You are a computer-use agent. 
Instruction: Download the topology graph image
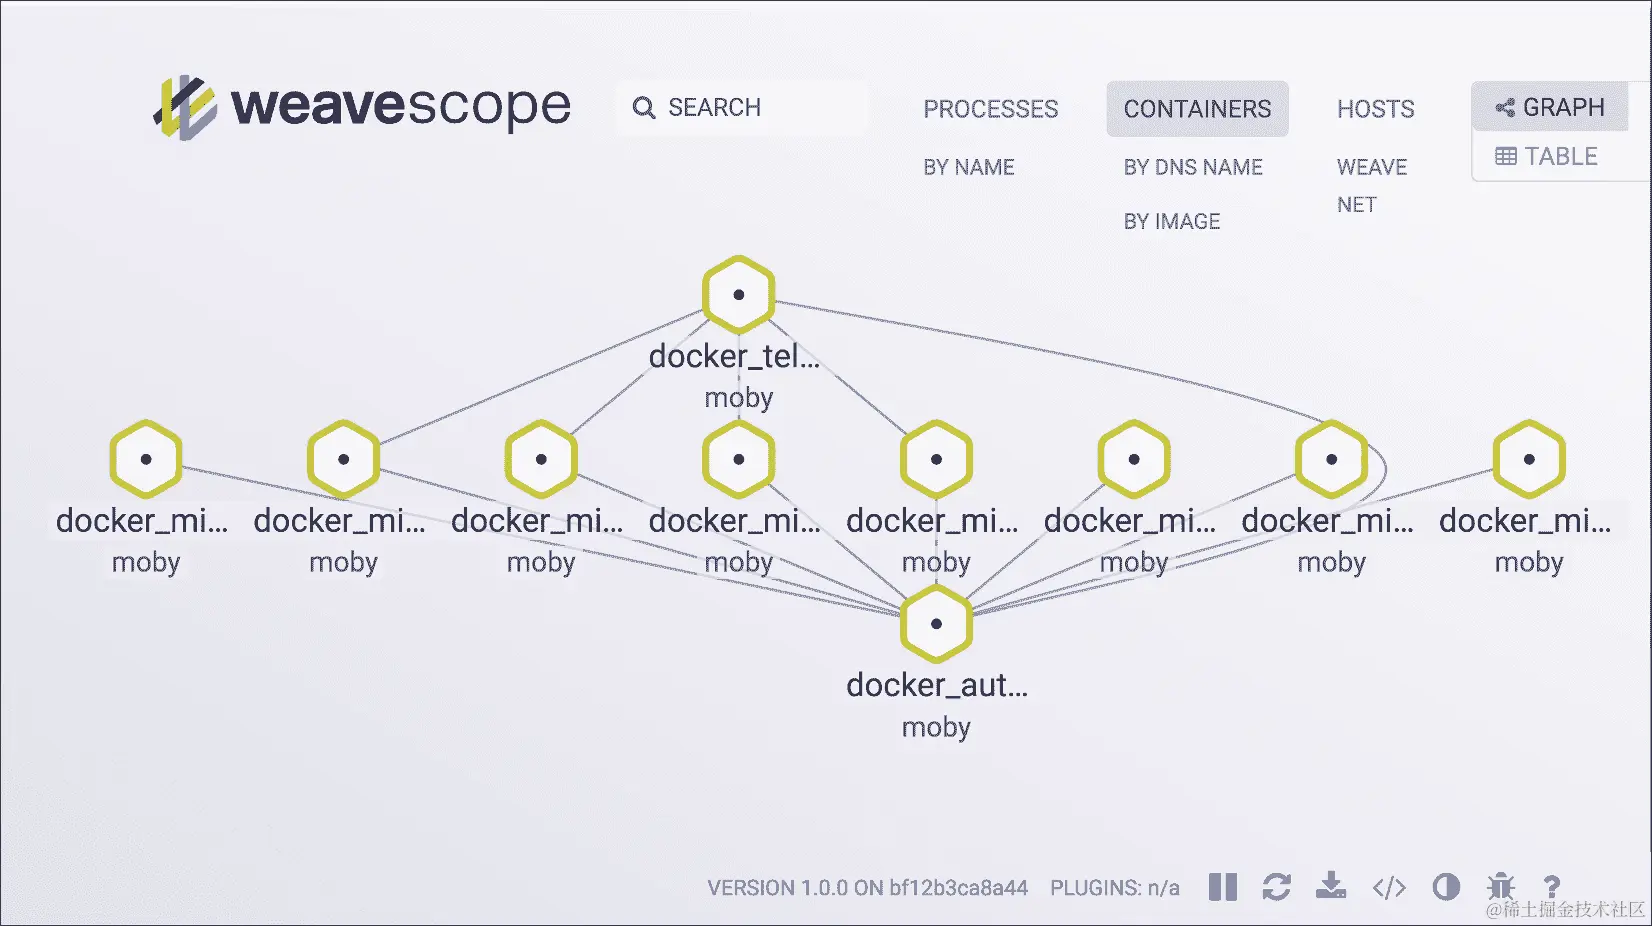(1332, 887)
